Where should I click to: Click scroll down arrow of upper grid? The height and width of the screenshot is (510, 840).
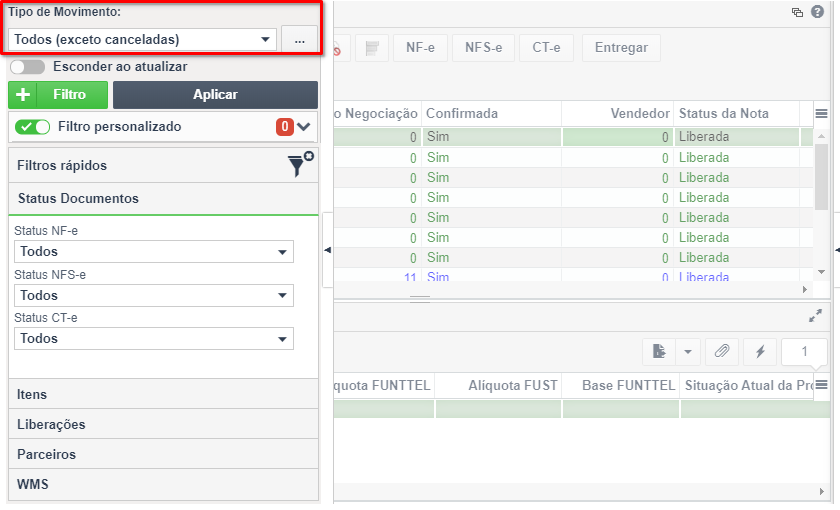coord(821,273)
